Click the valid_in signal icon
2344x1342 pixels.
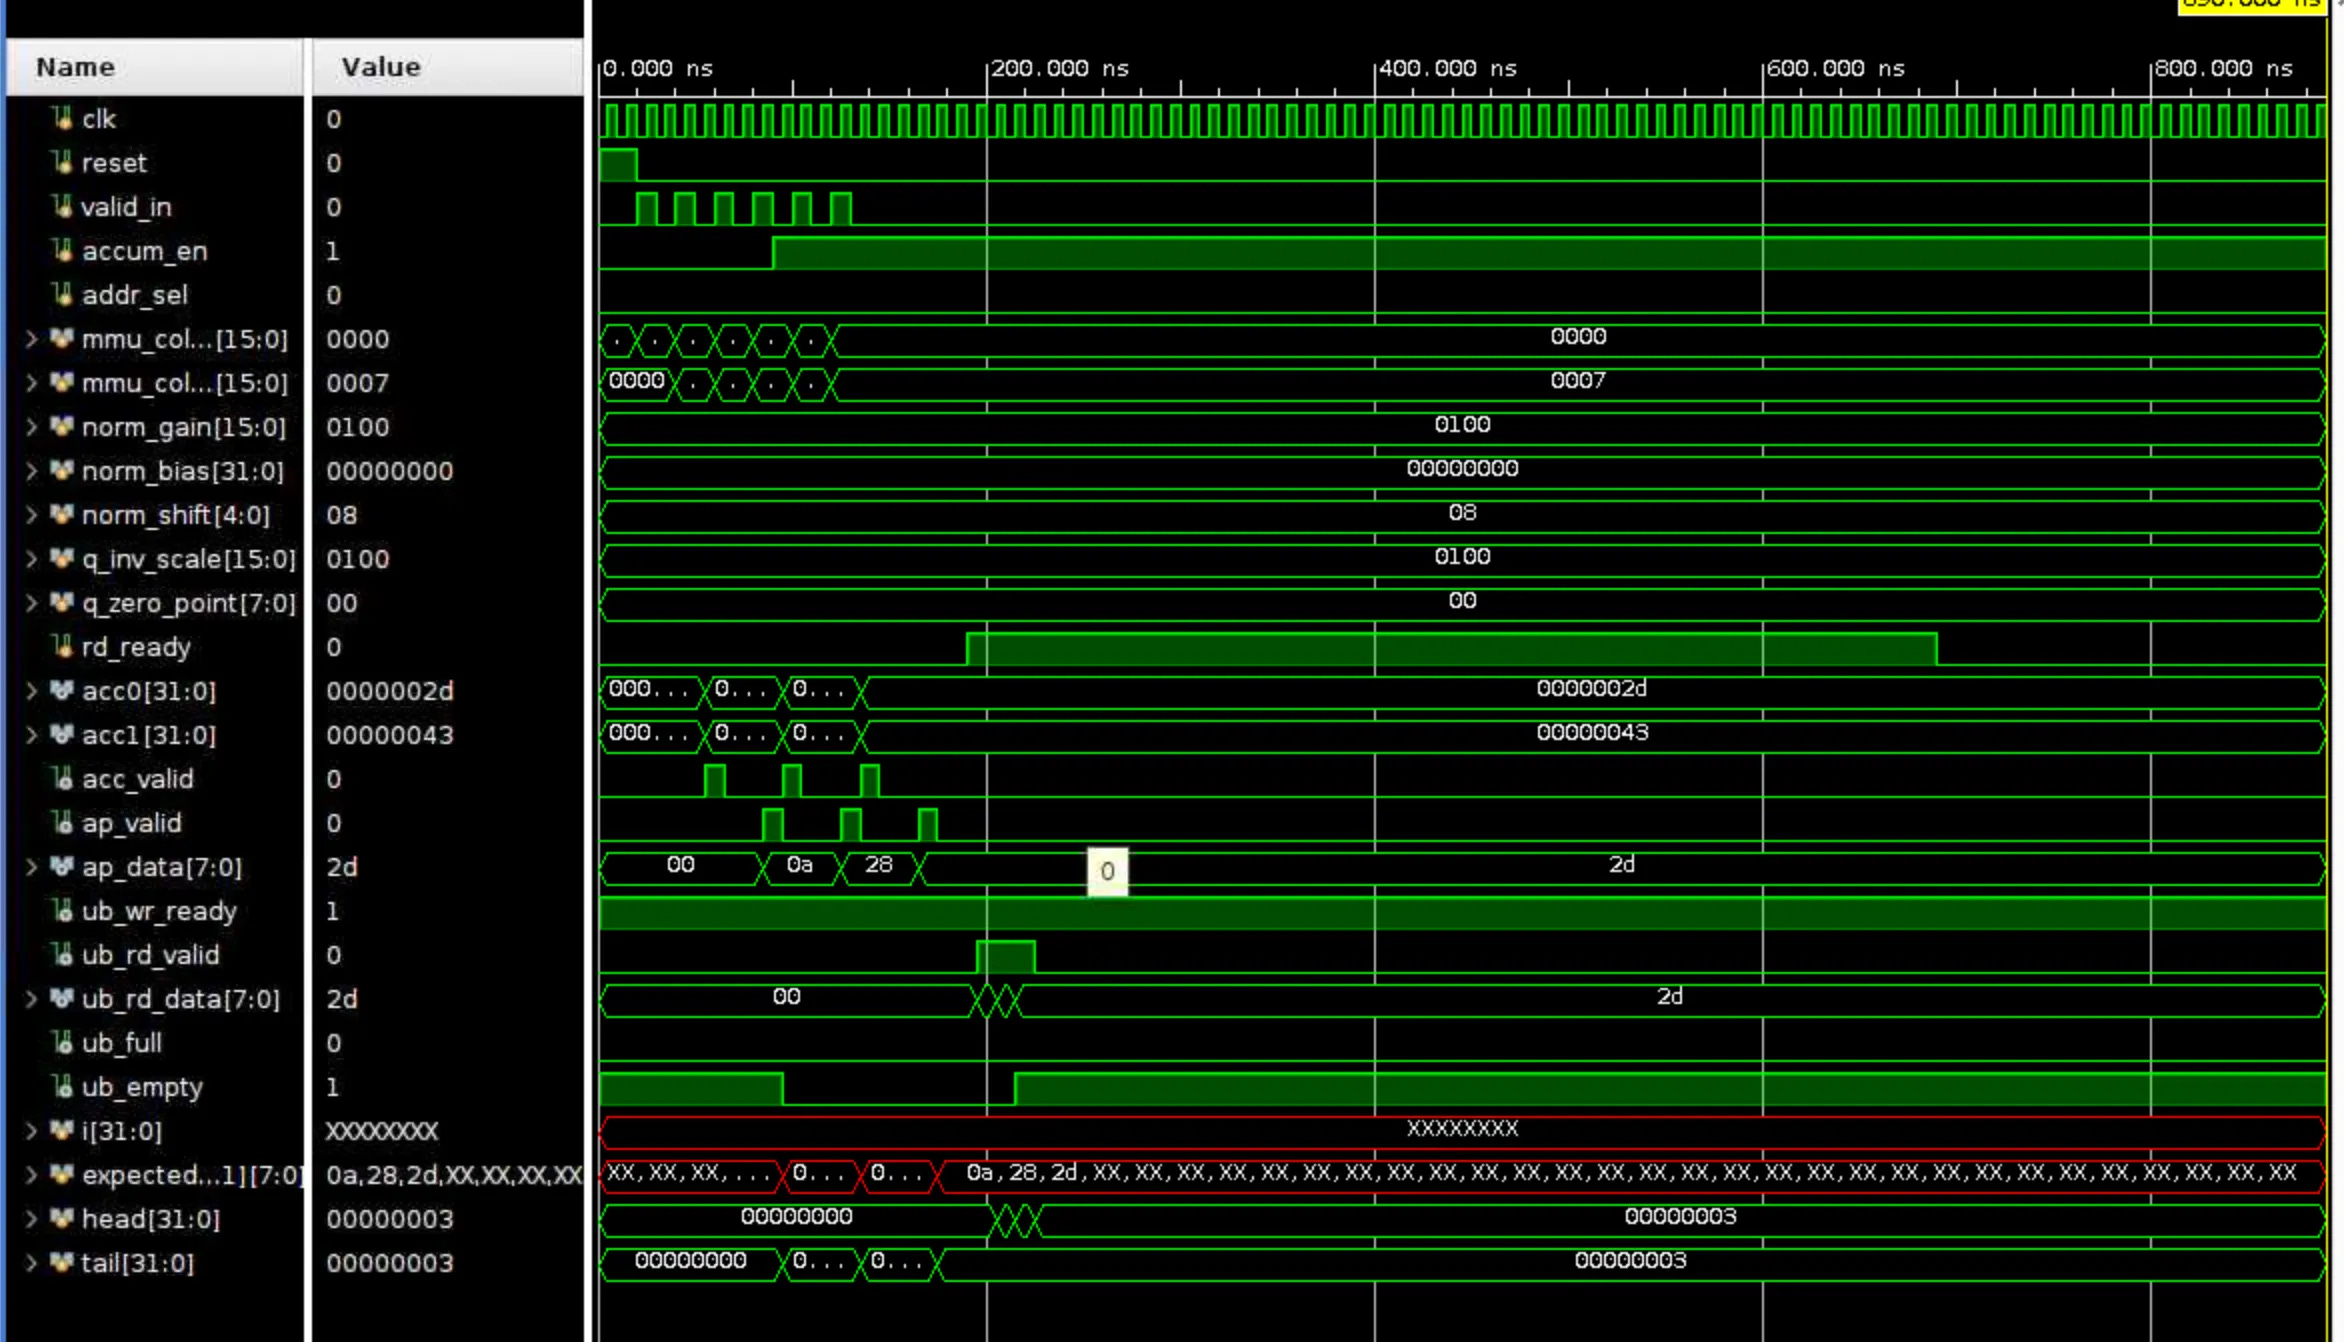pyautogui.click(x=63, y=207)
